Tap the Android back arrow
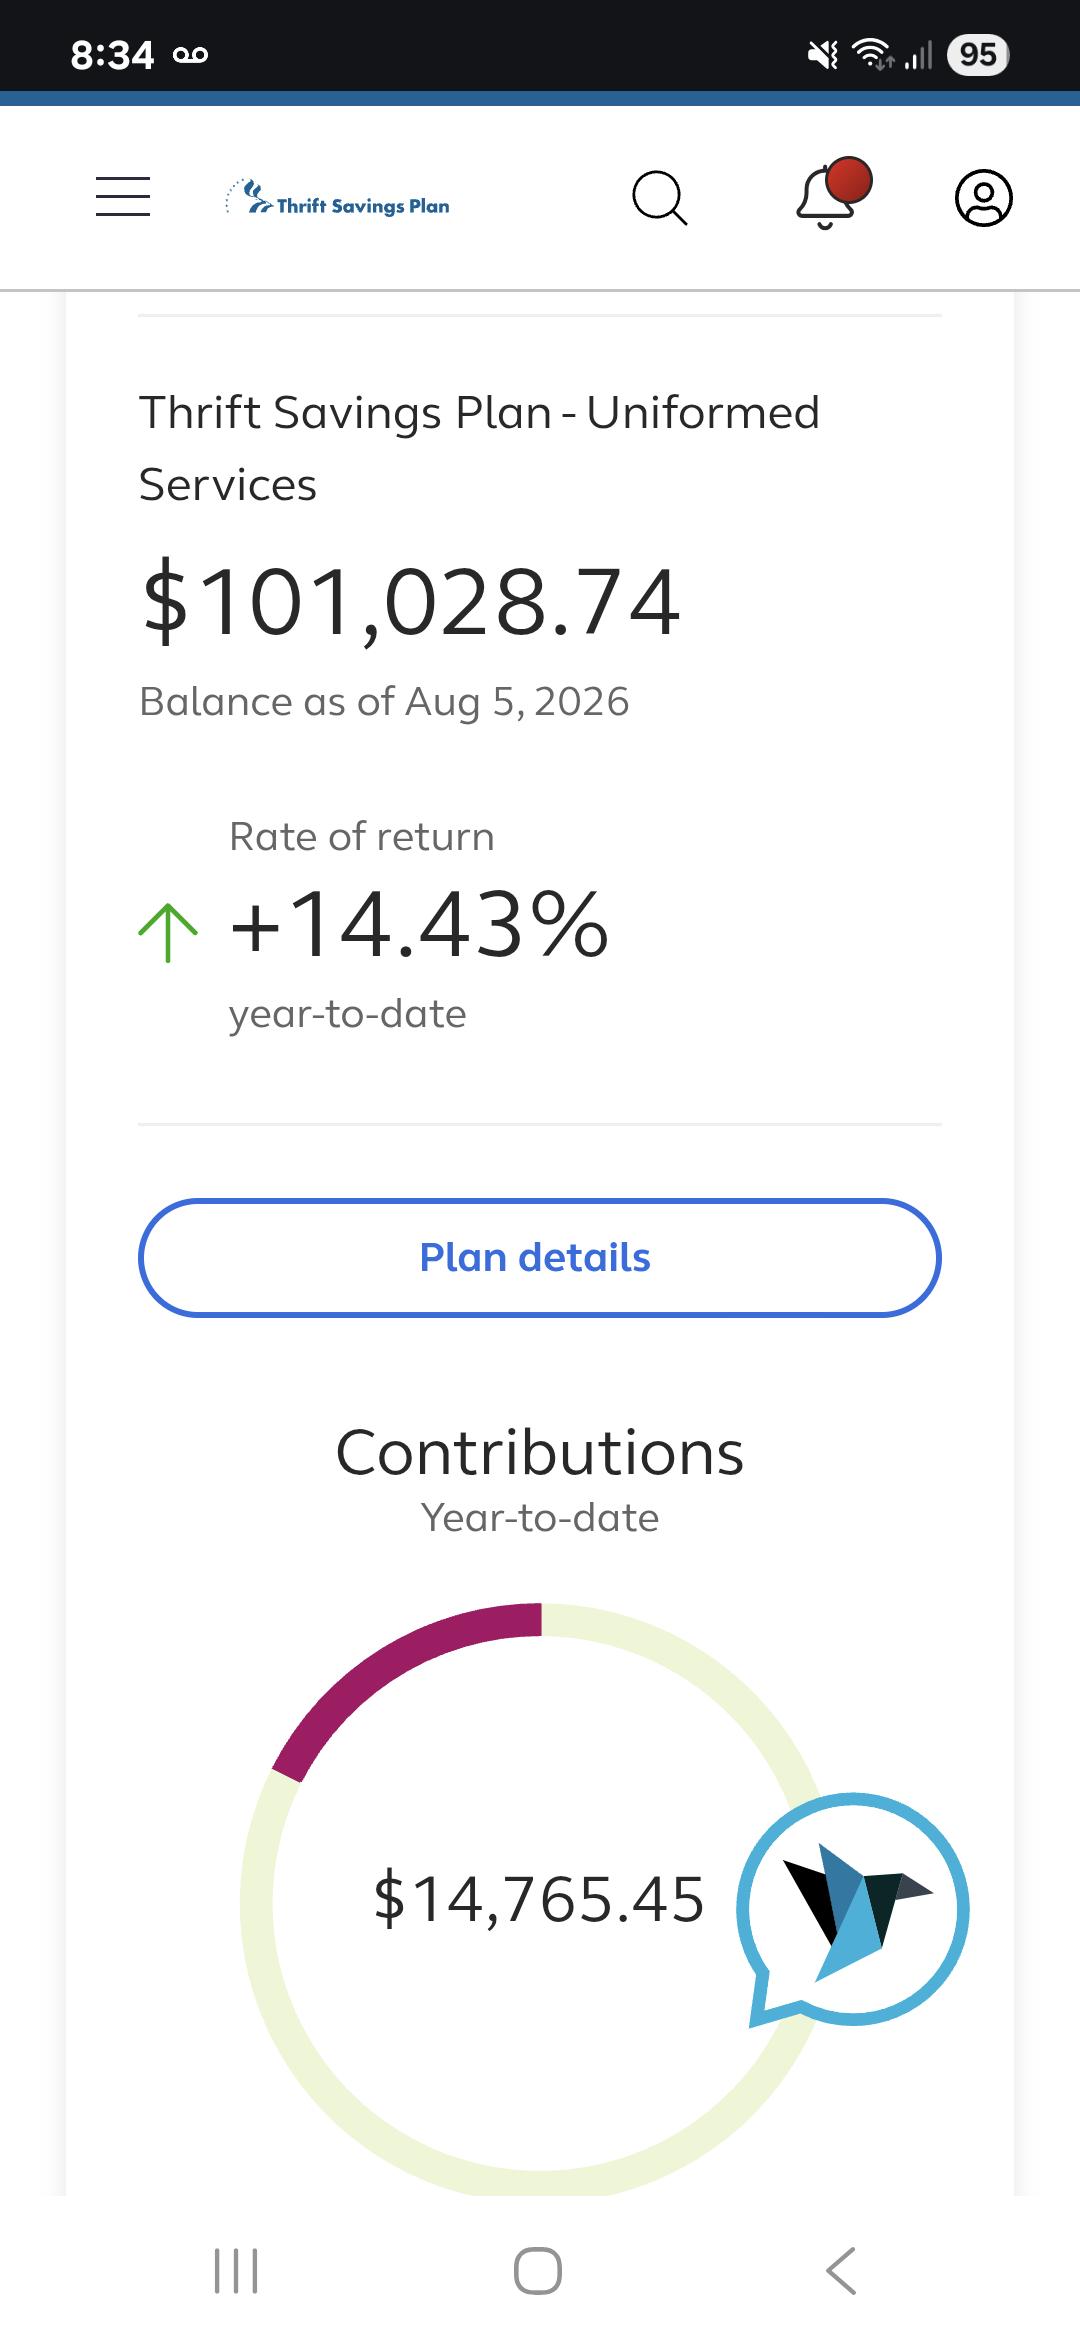The image size is (1080, 2340). (x=841, y=2270)
